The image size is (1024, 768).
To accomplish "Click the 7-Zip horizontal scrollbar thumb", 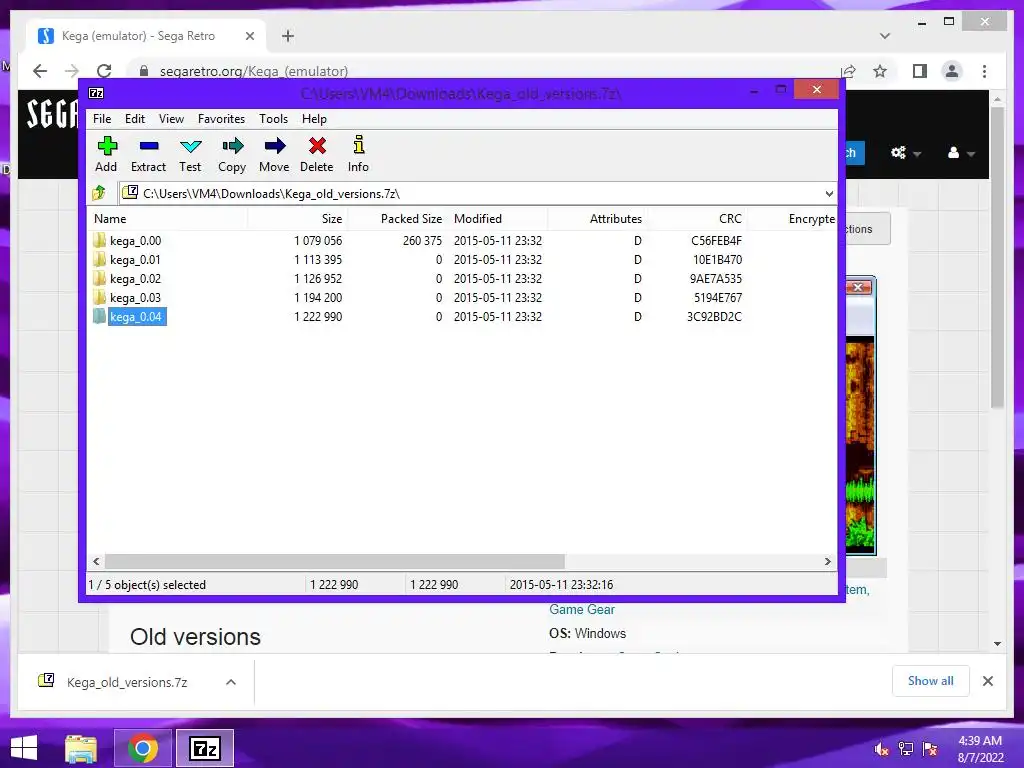I will (x=335, y=561).
